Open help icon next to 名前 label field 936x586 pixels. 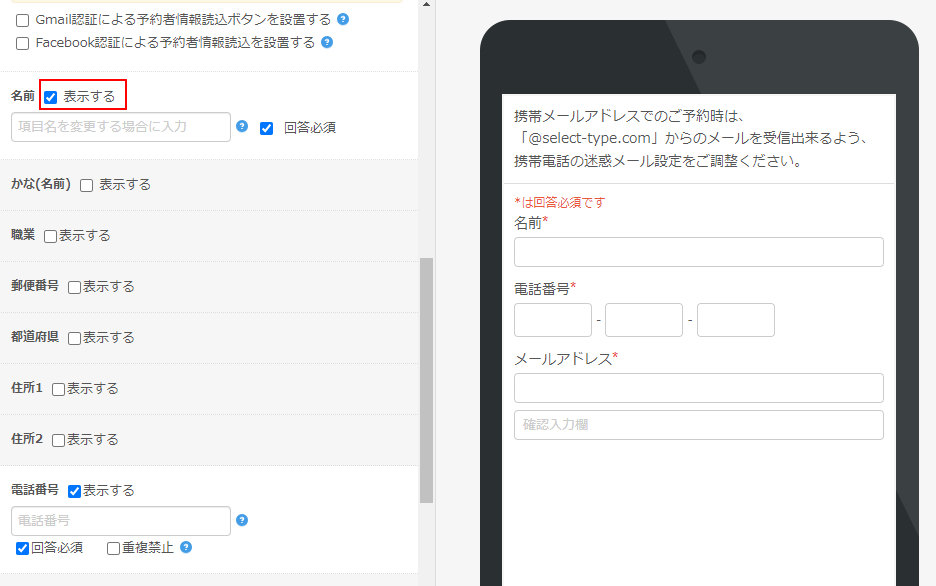[x=242, y=126]
